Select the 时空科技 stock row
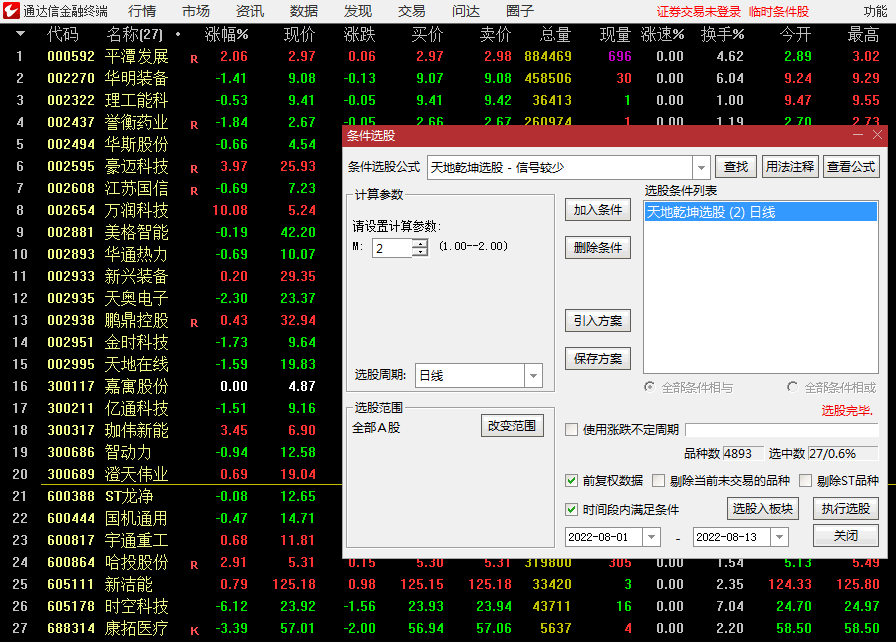This screenshot has width=896, height=642. tap(448, 606)
